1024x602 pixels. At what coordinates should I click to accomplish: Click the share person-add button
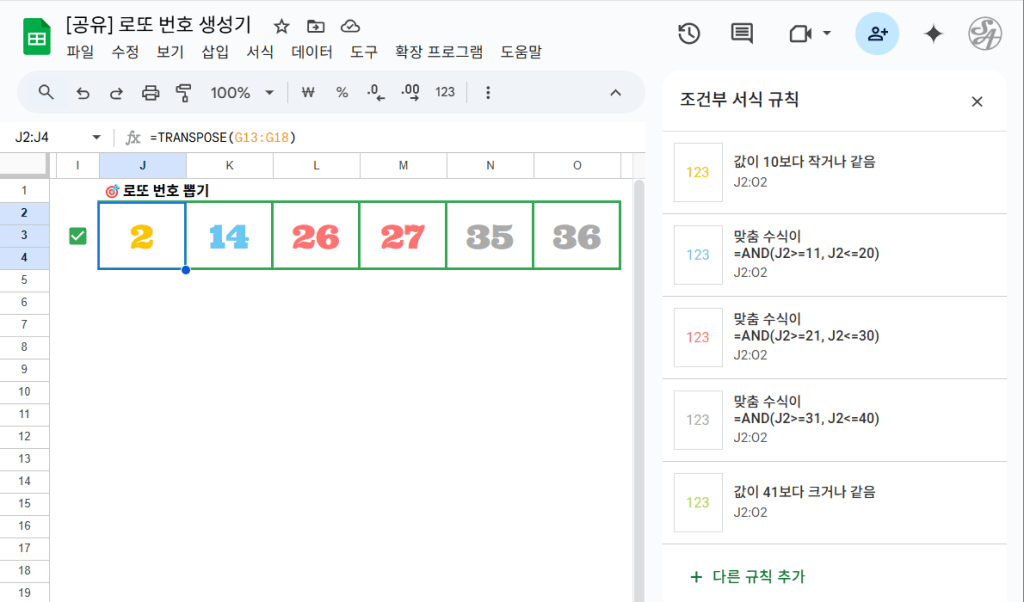tap(877, 34)
